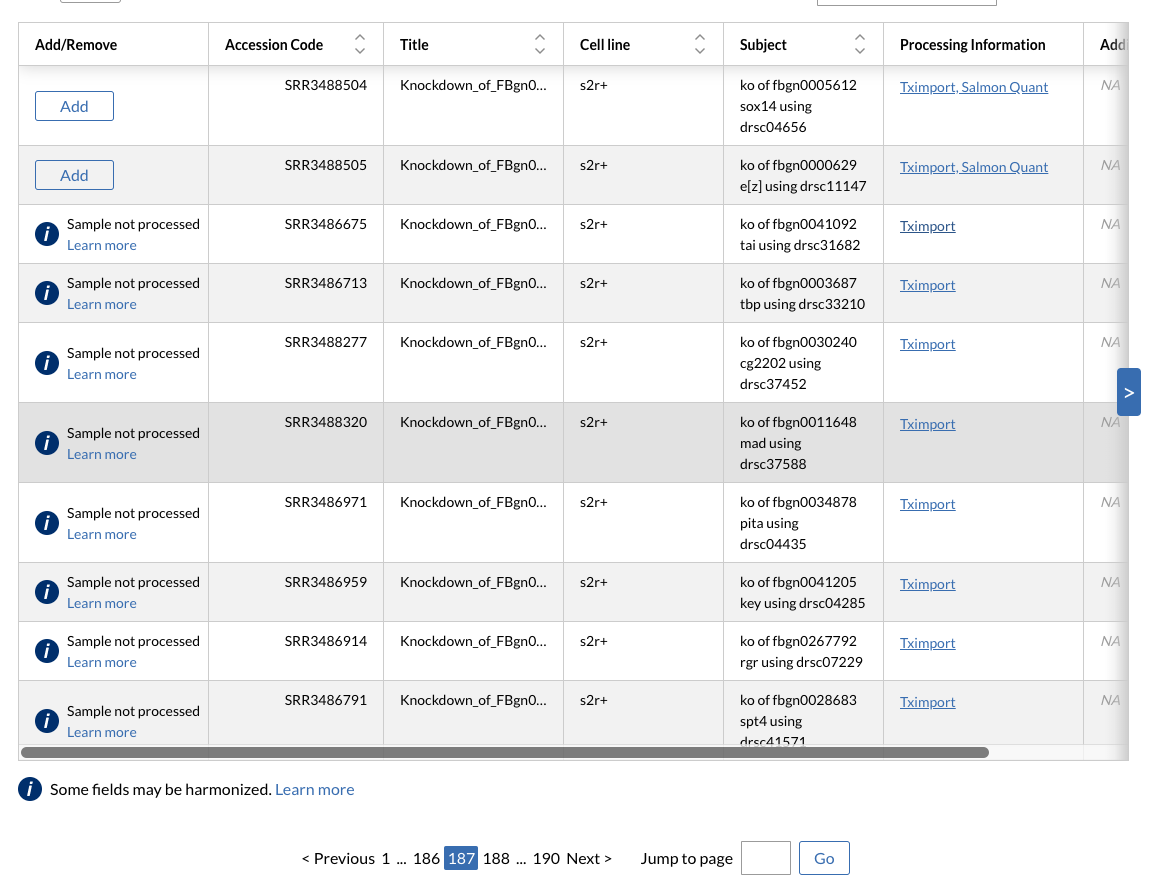Open Learn more for SRR3486959
This screenshot has width=1153, height=884.
[x=101, y=603]
